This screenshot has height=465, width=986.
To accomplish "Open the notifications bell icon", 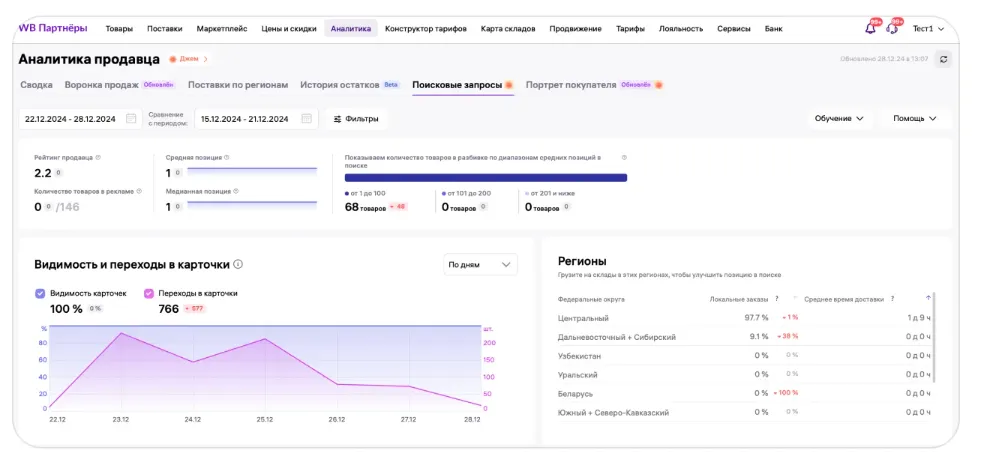I will [870, 28].
